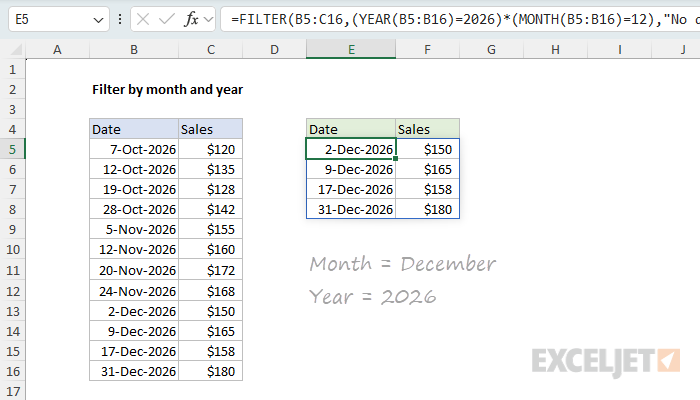This screenshot has height=400, width=700.
Task: Click the formula bar containing the FILTER formula
Action: pyautogui.click(x=460, y=19)
